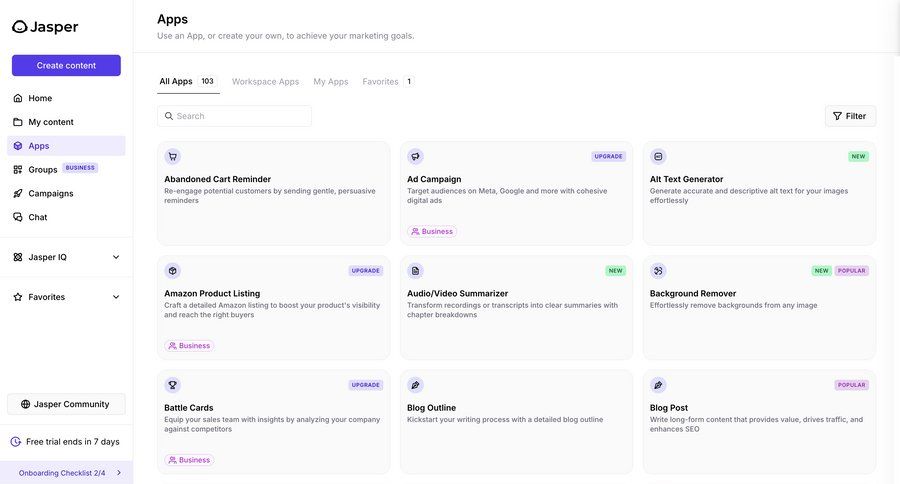
Task: Click Business tag on Battle Cards card
Action: click(x=189, y=460)
